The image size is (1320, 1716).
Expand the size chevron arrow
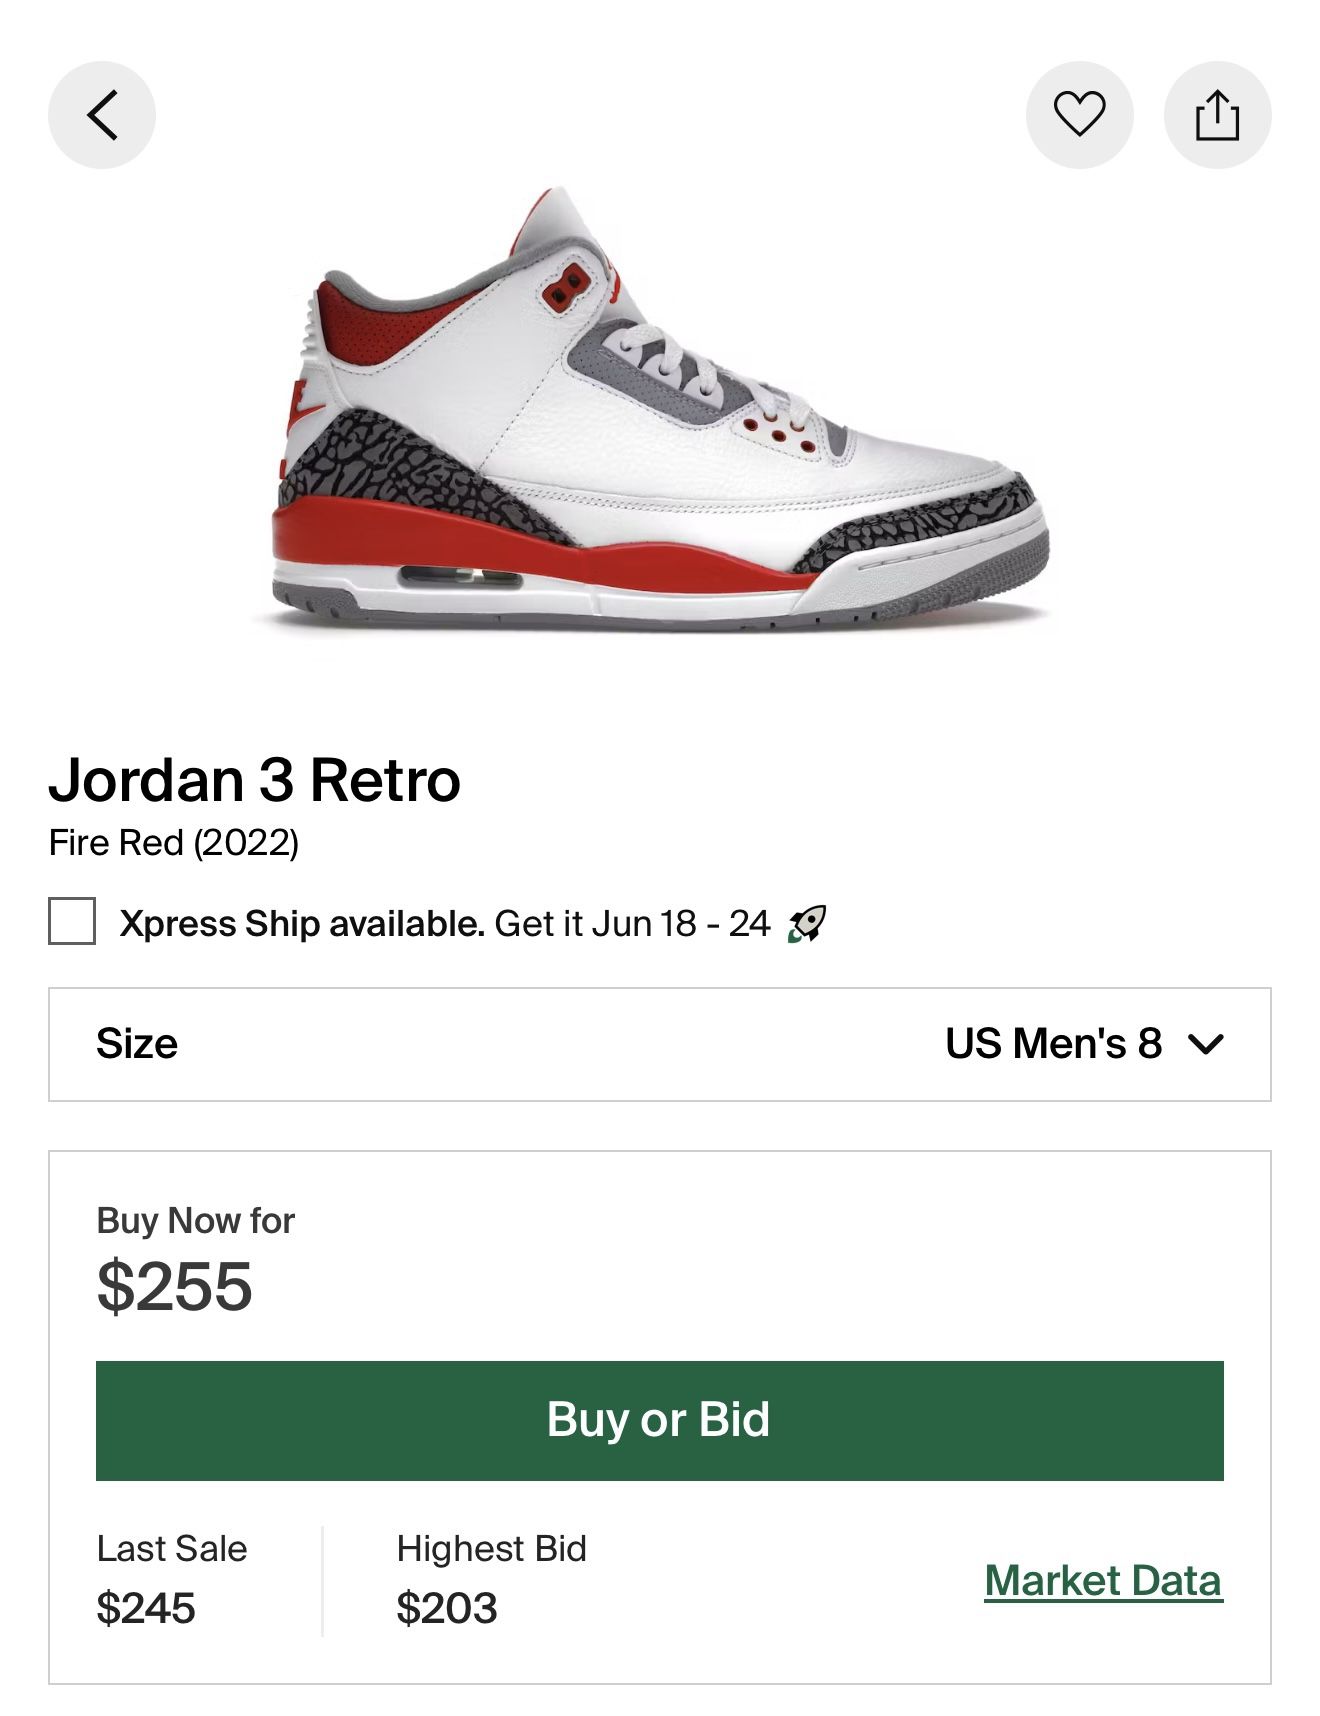(1206, 1044)
